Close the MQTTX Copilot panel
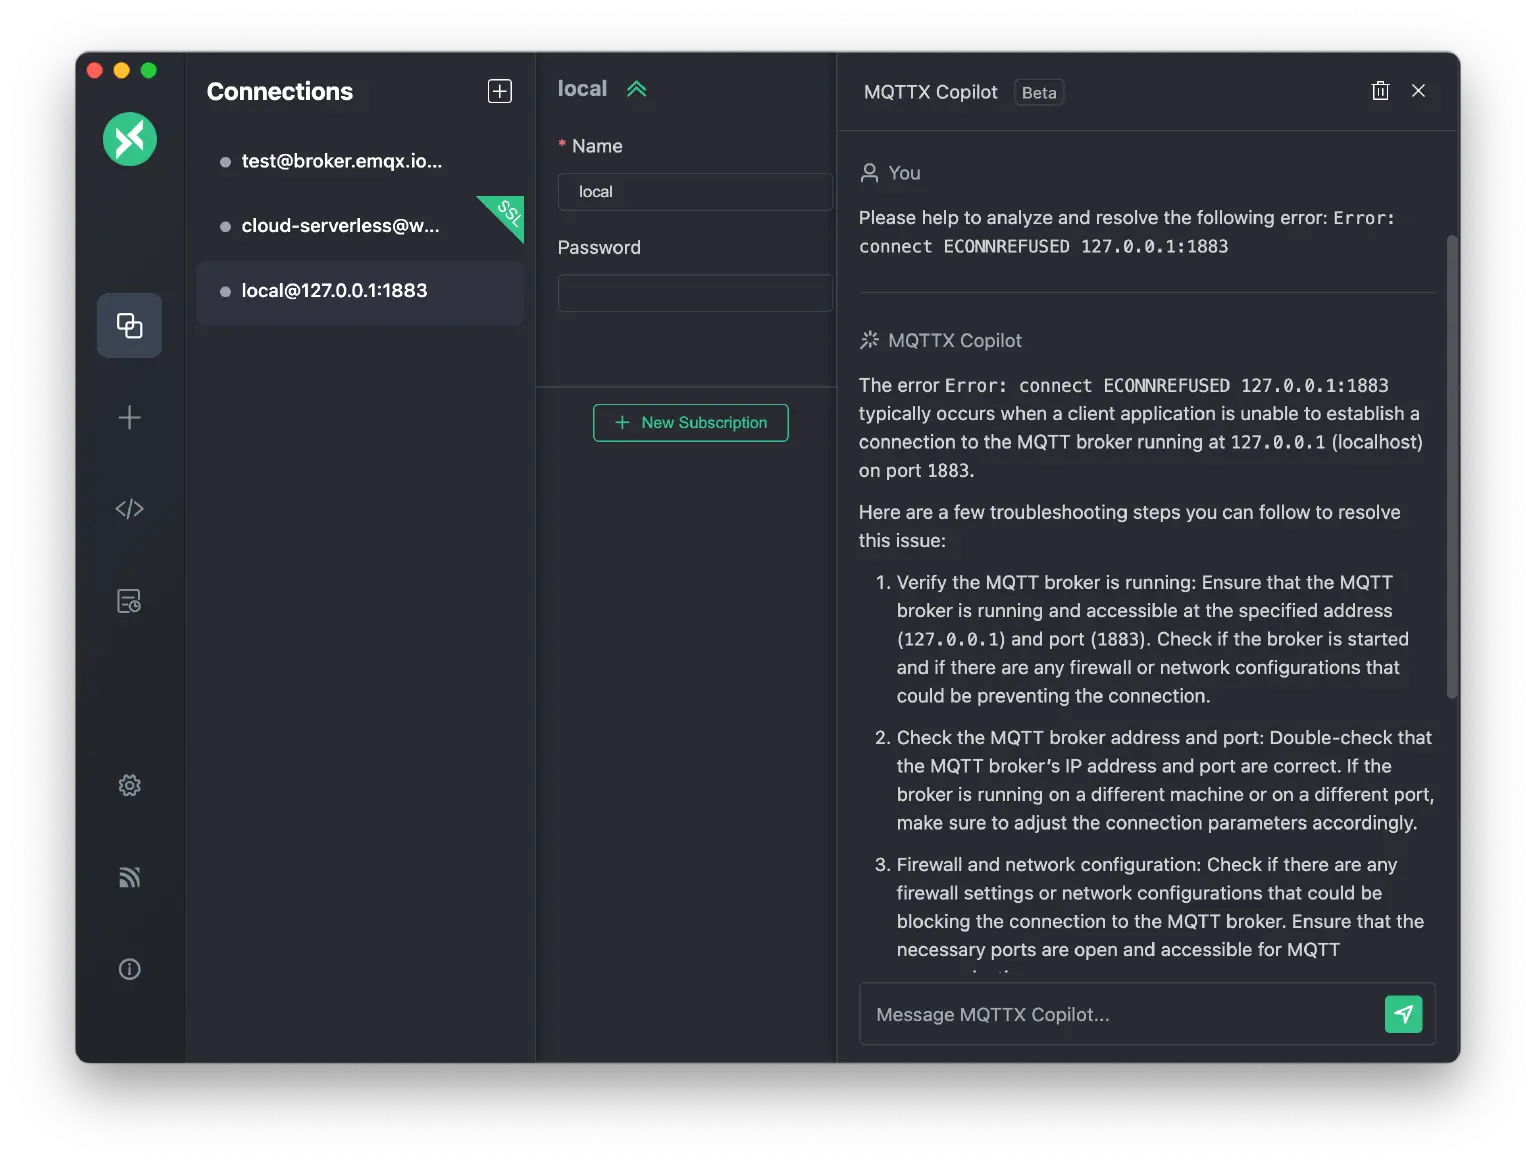This screenshot has height=1163, width=1536. 1418,91
